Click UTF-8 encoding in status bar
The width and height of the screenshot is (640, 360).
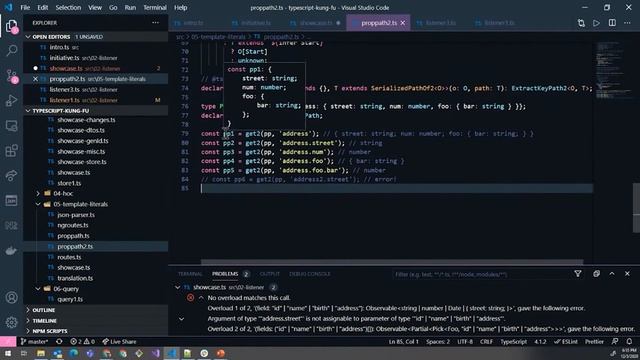pos(465,342)
